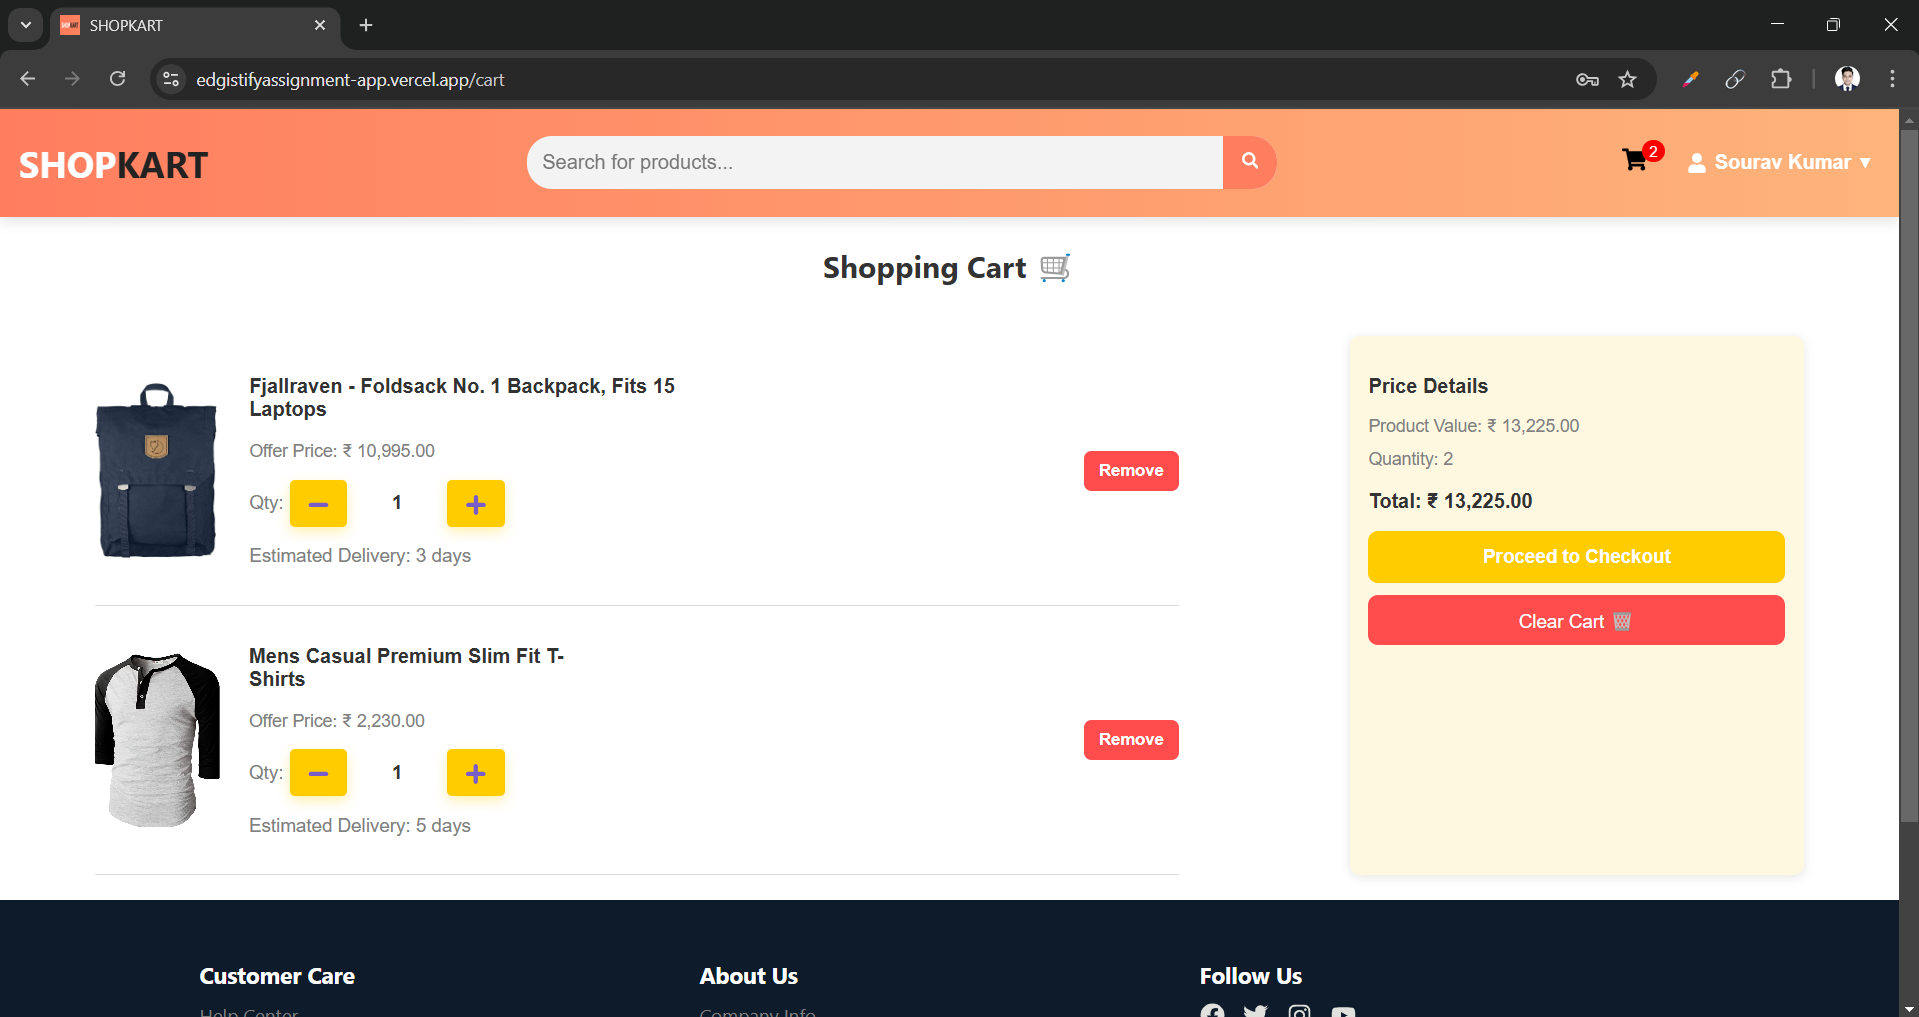Click the Fjallraven Foldsack product title
This screenshot has width=1919, height=1017.
[462, 397]
